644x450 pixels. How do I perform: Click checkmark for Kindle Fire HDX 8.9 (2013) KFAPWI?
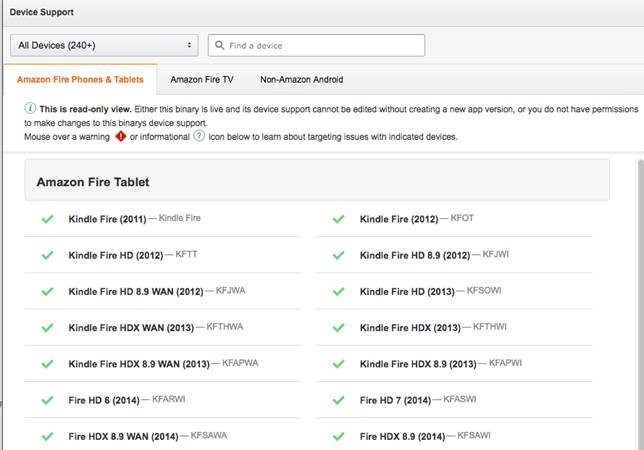coord(338,363)
